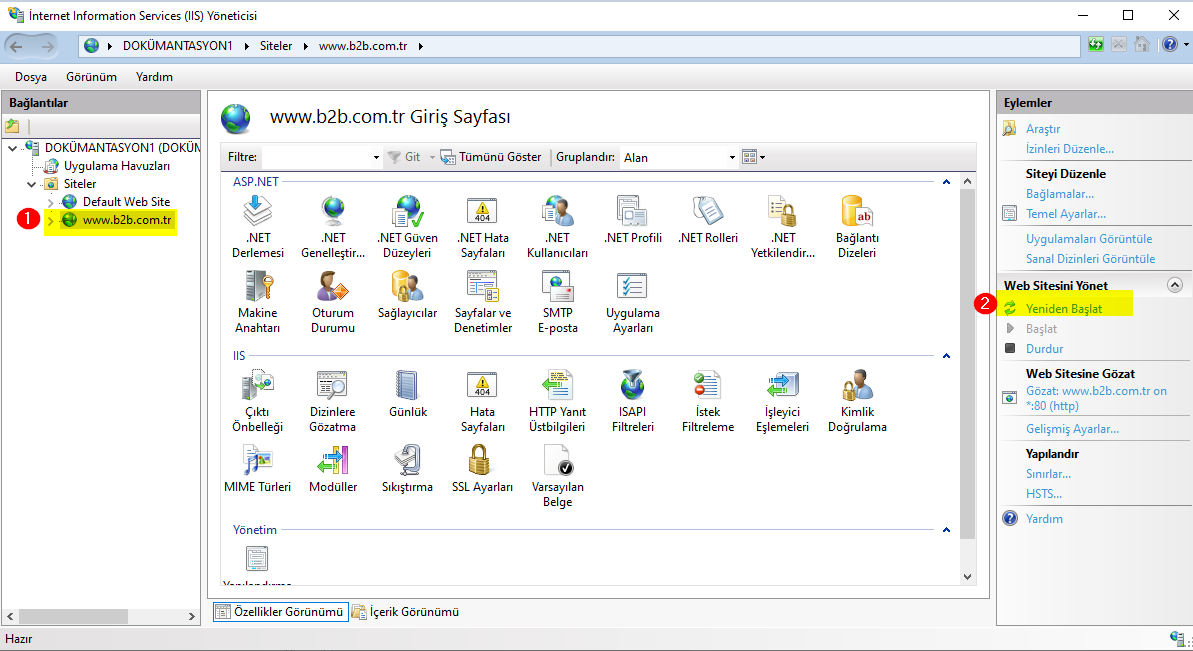
Task: Open the Sıkıştırma feature
Action: tap(407, 468)
